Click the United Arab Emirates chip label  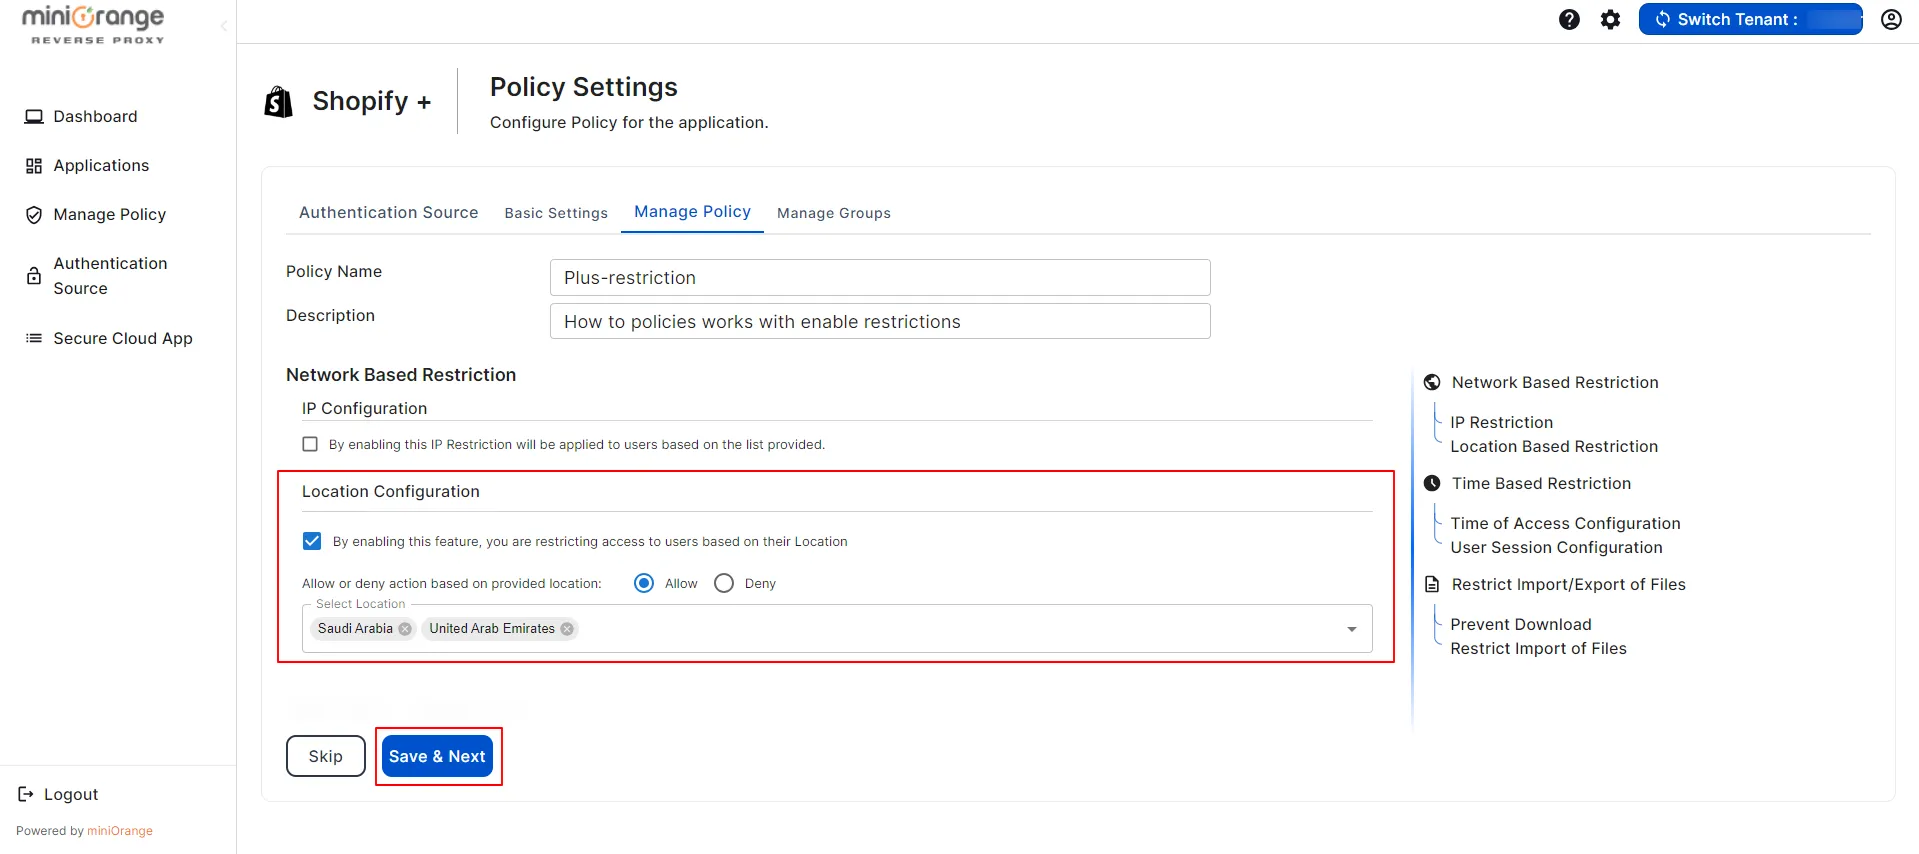pos(492,629)
